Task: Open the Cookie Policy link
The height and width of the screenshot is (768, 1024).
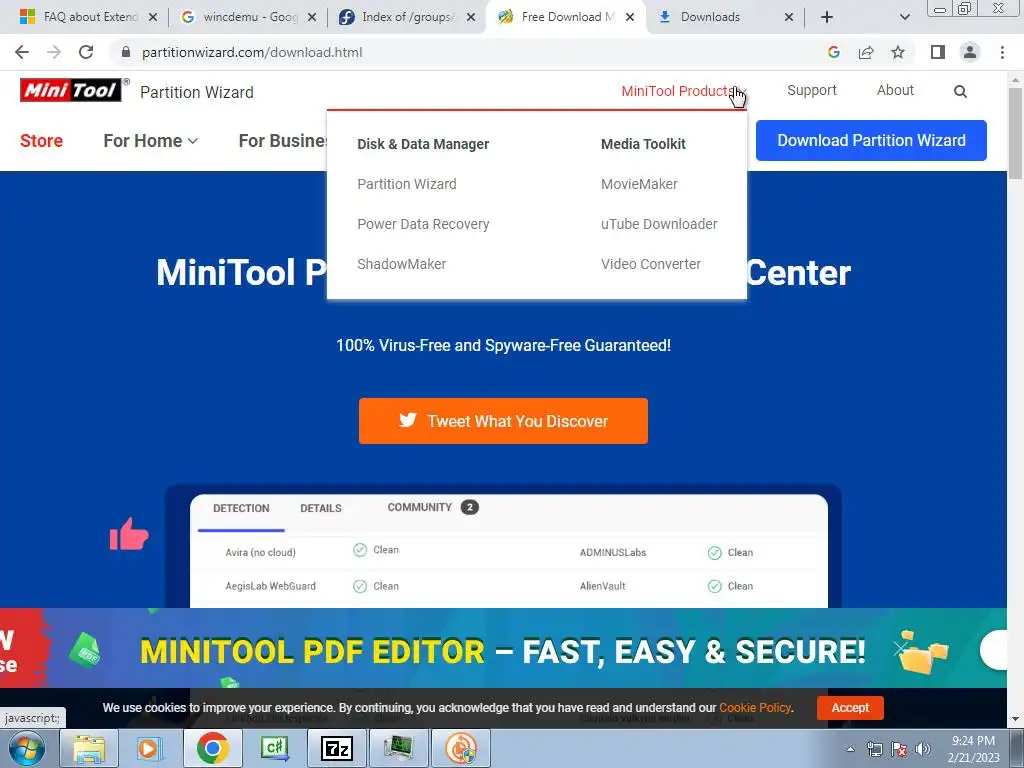Action: click(x=755, y=708)
